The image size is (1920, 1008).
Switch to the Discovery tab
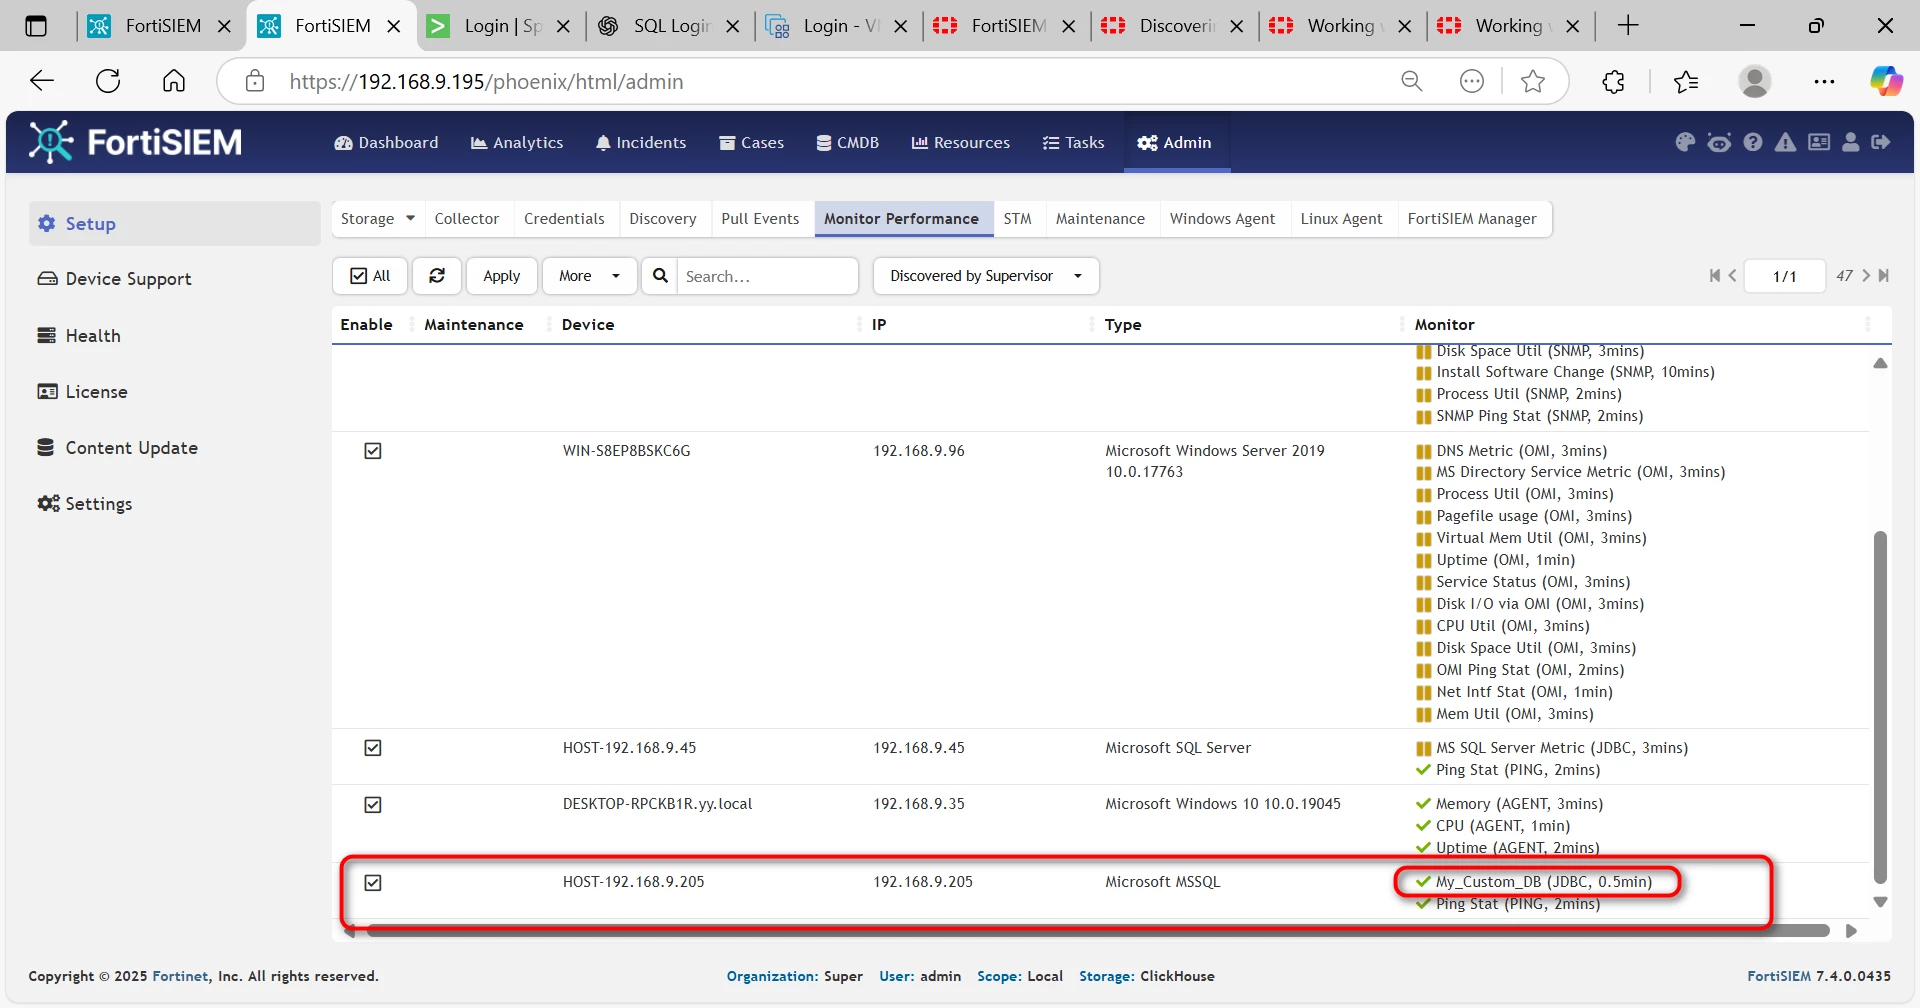(x=662, y=219)
